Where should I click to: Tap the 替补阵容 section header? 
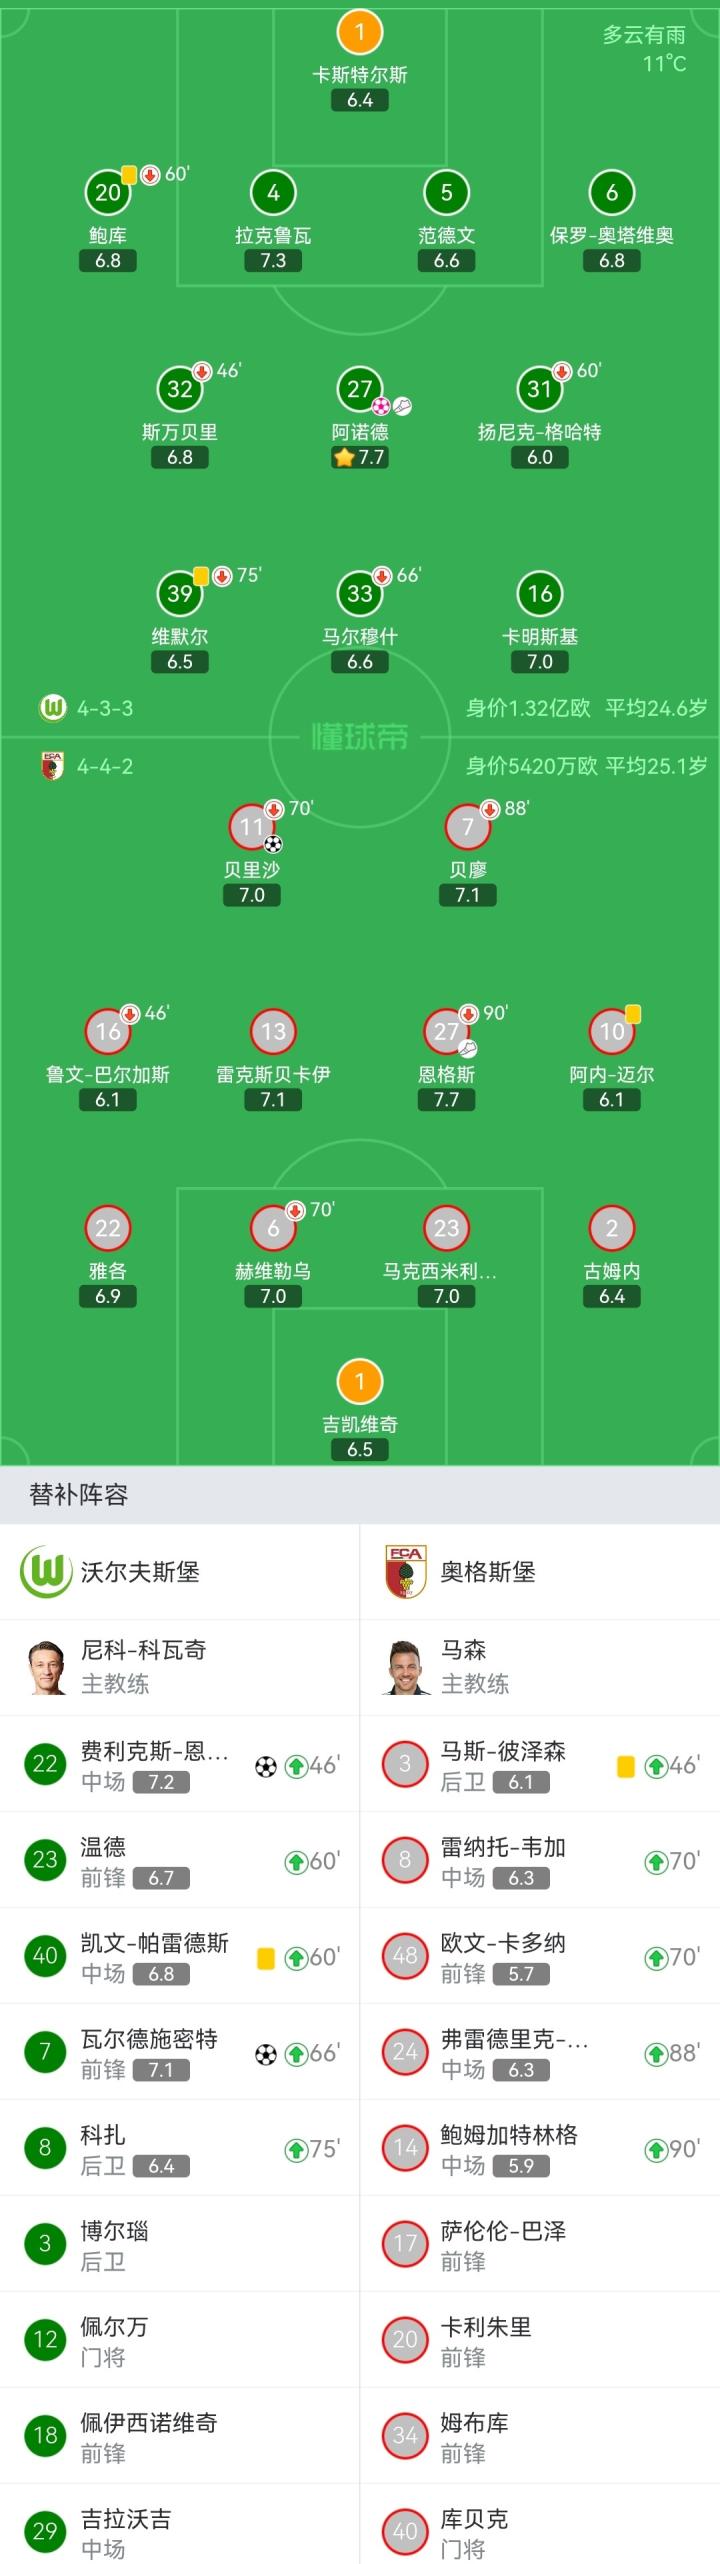tap(79, 1495)
